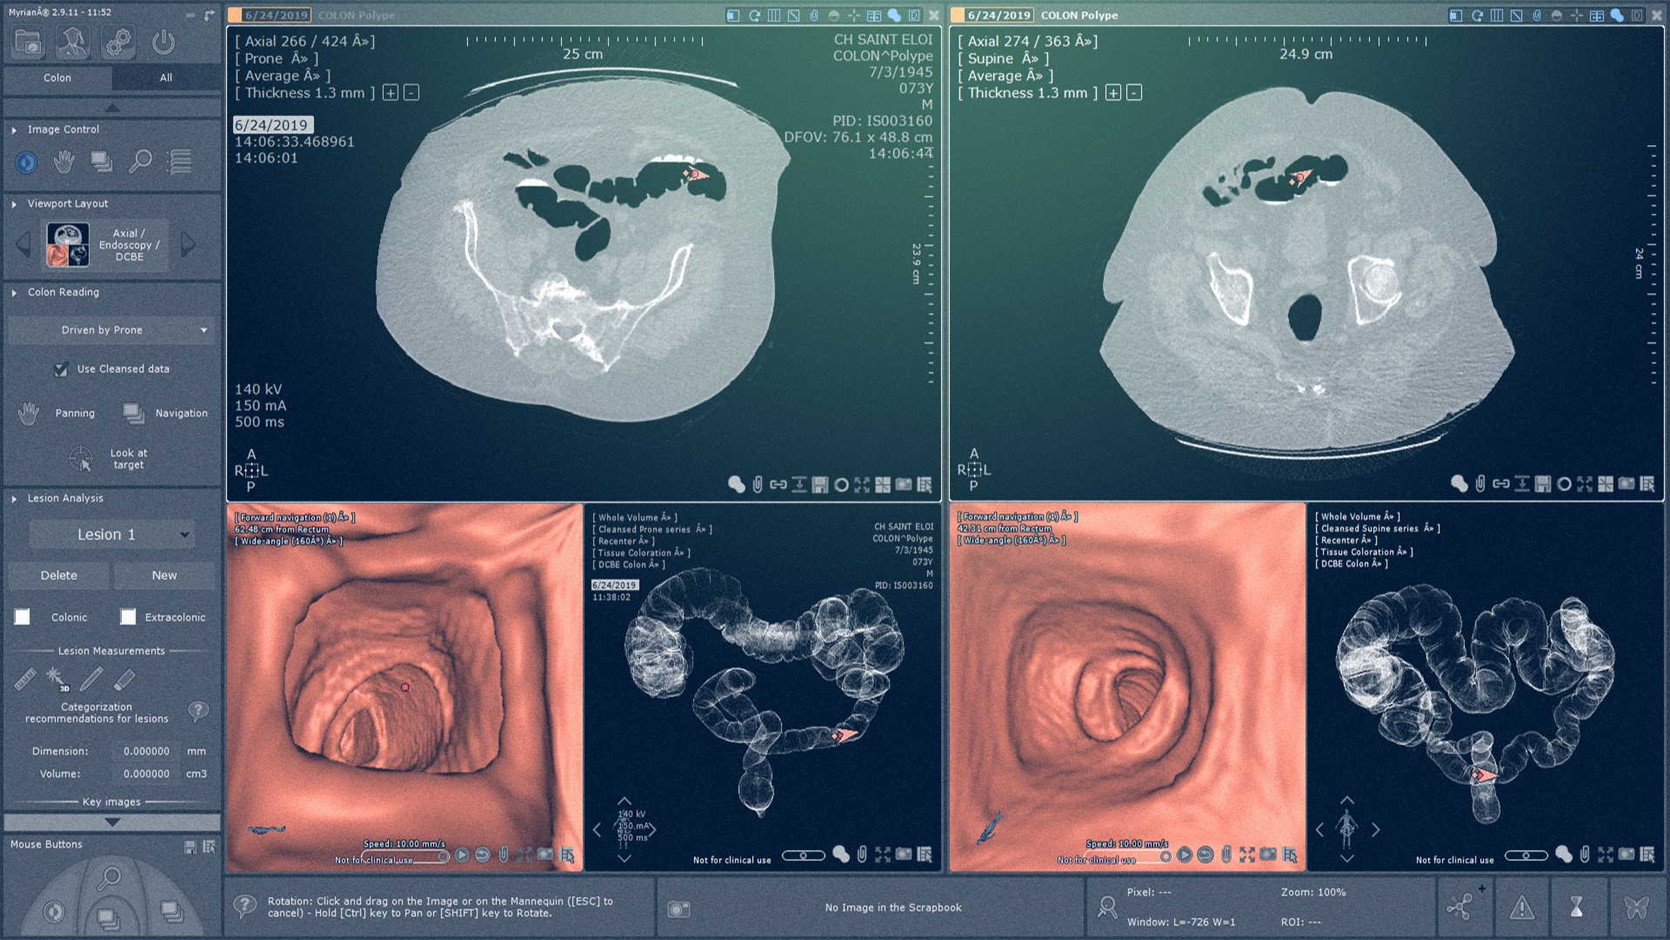Click the power shutdown icon
This screenshot has height=940, width=1670.
click(x=163, y=42)
